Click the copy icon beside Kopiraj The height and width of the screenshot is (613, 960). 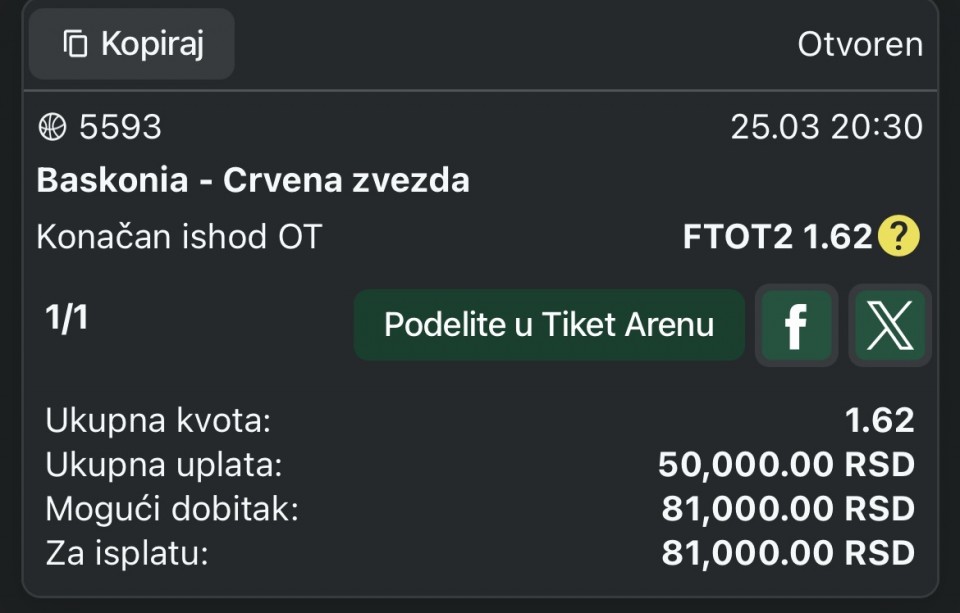pos(75,44)
